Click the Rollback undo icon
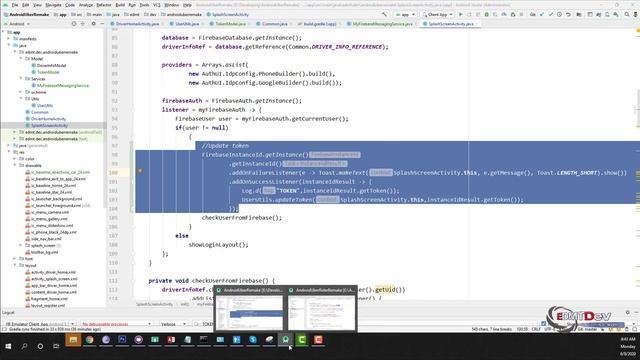This screenshot has height=360, width=640. point(568,14)
